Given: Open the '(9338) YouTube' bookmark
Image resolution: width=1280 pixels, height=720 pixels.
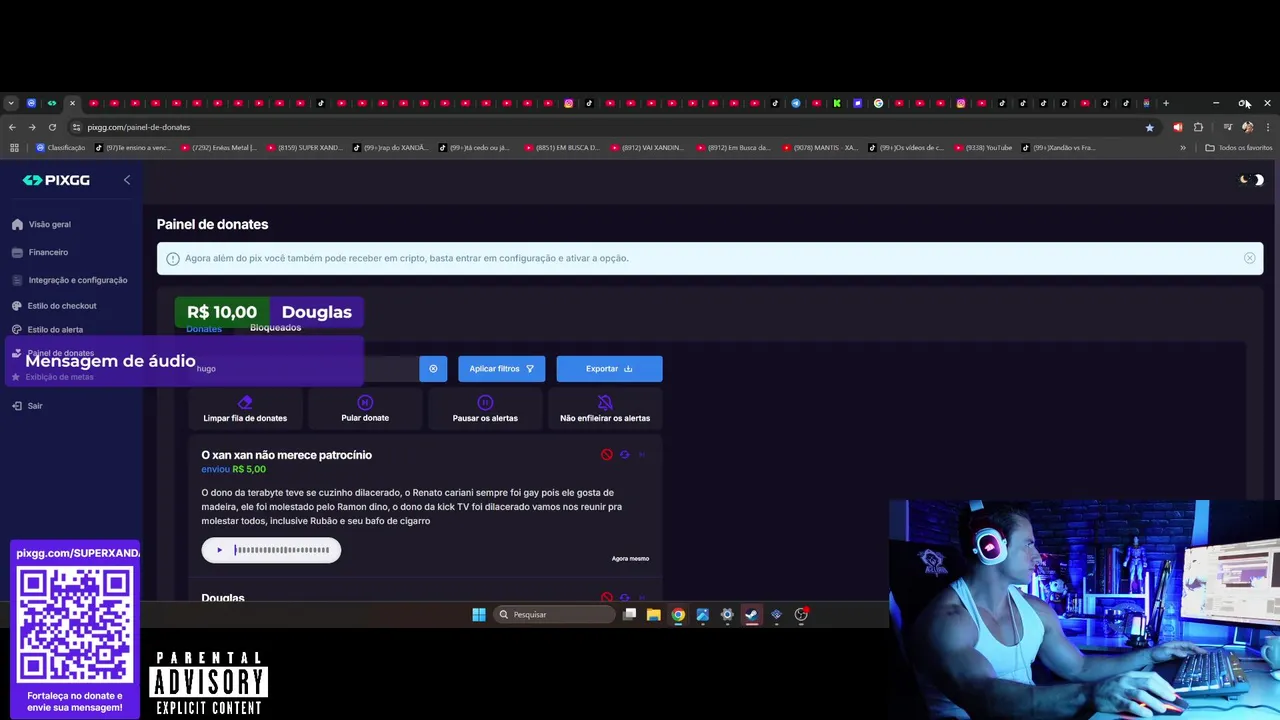Looking at the screenshot, I should point(983,148).
